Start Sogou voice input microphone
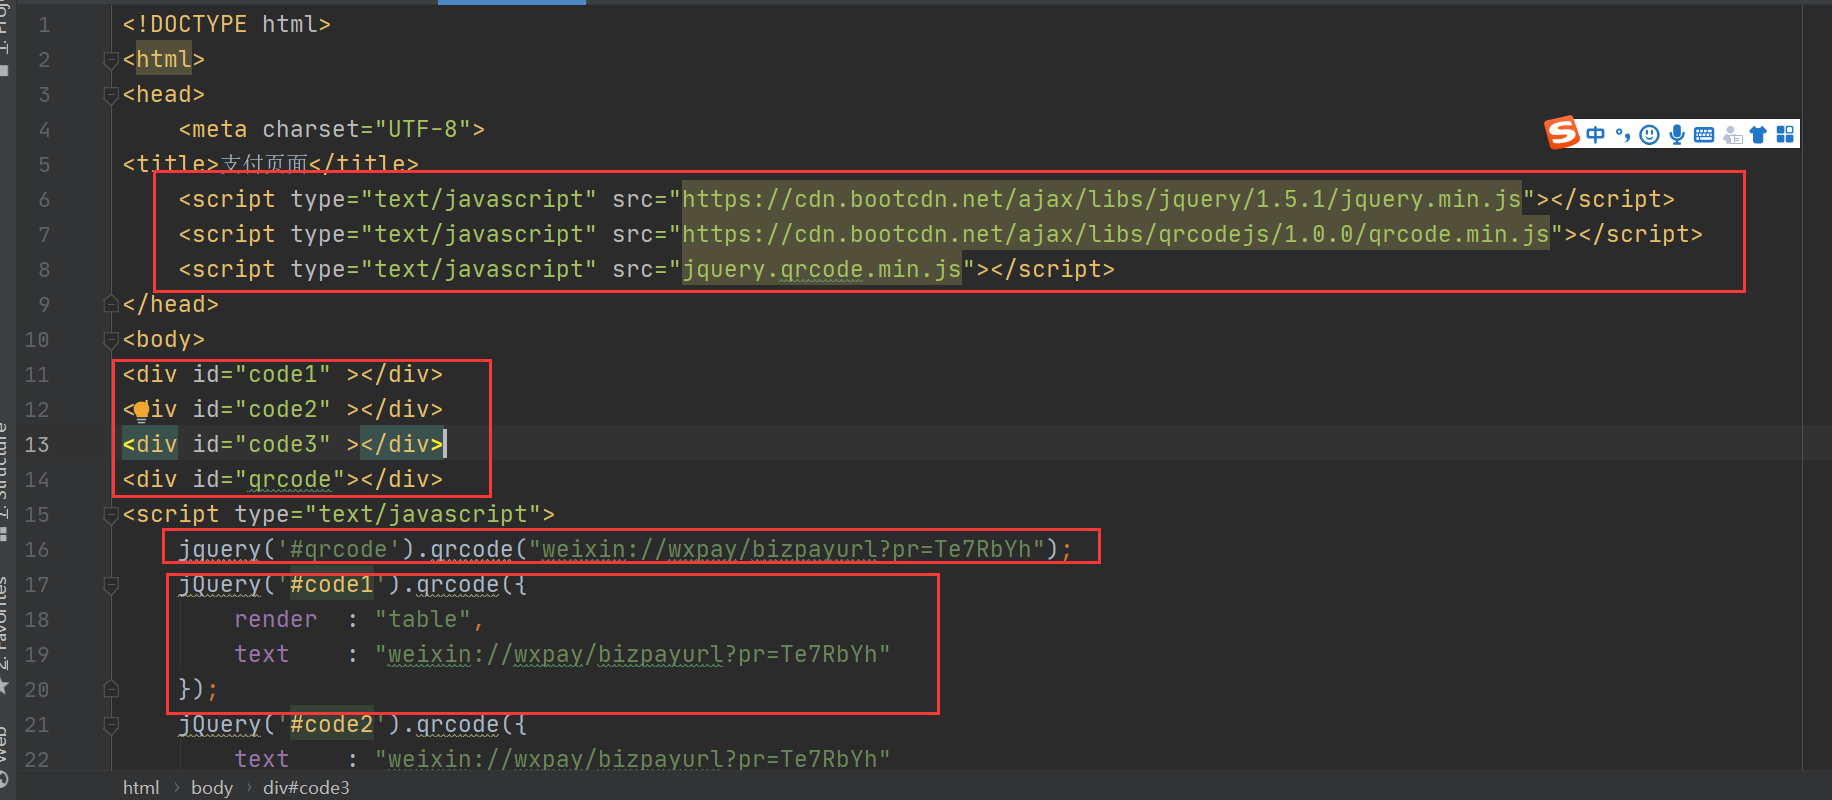Screen dimensions: 1832x800 tap(1677, 134)
